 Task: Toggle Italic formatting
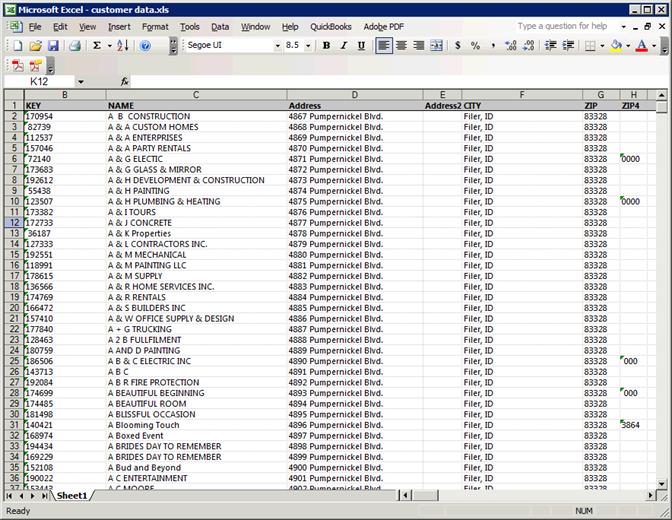coord(343,46)
